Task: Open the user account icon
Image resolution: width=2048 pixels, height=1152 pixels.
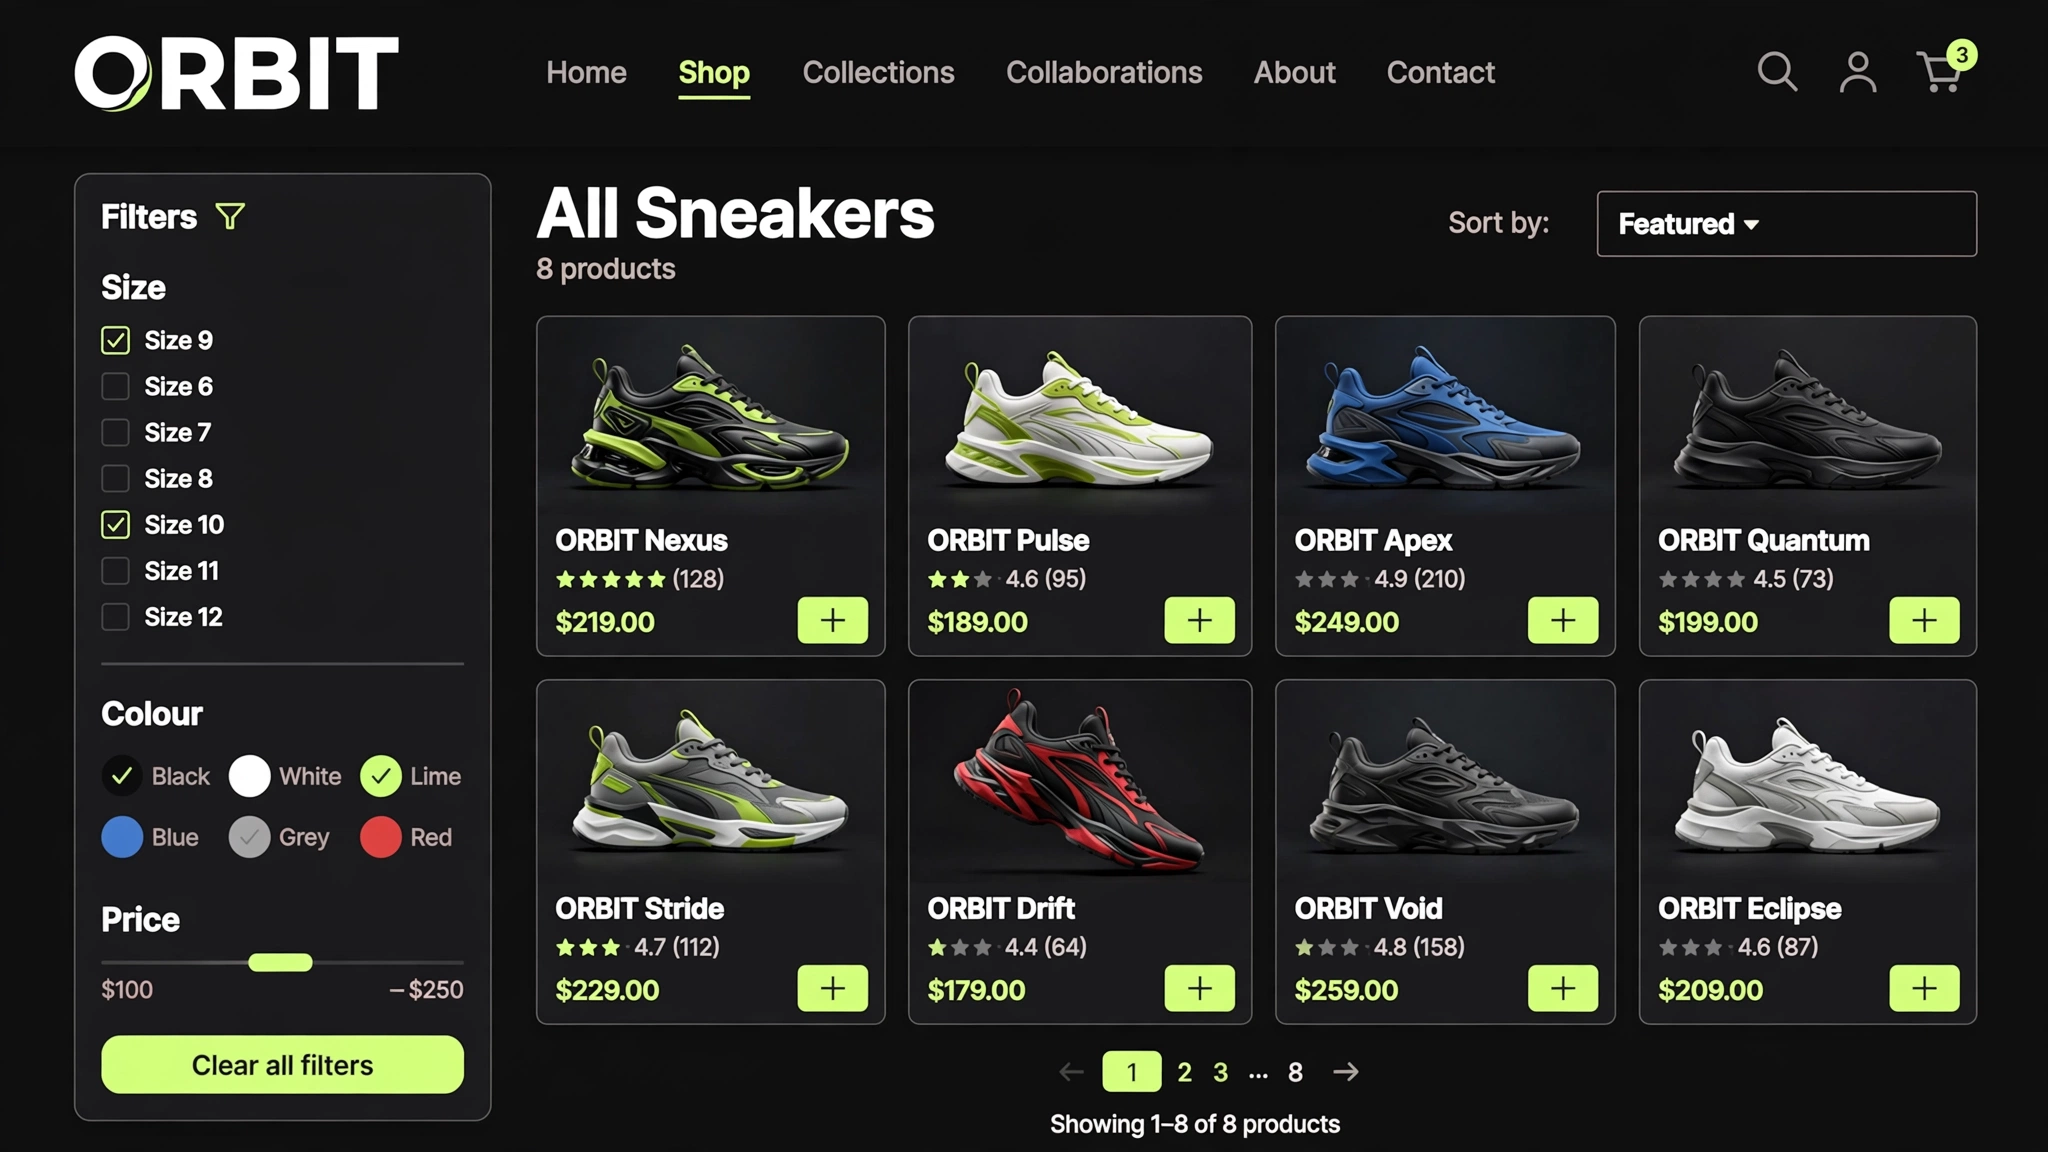Action: 1858,72
